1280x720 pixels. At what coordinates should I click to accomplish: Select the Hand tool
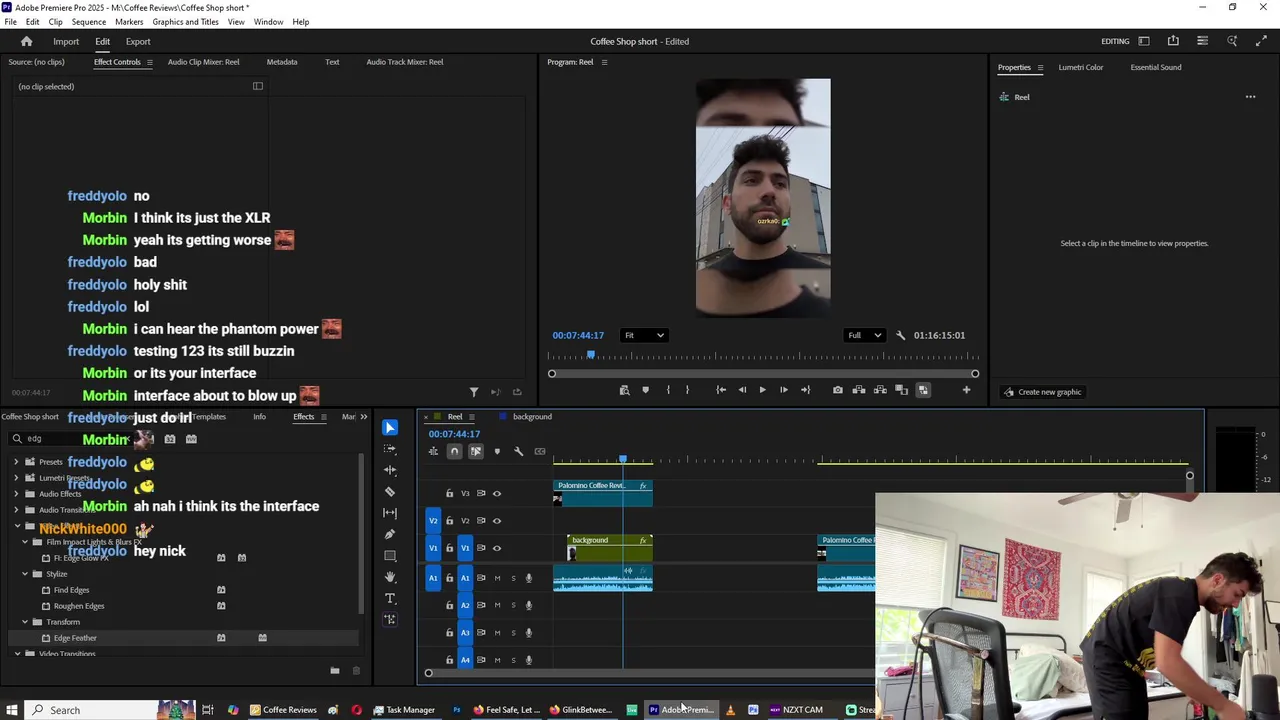(x=390, y=577)
